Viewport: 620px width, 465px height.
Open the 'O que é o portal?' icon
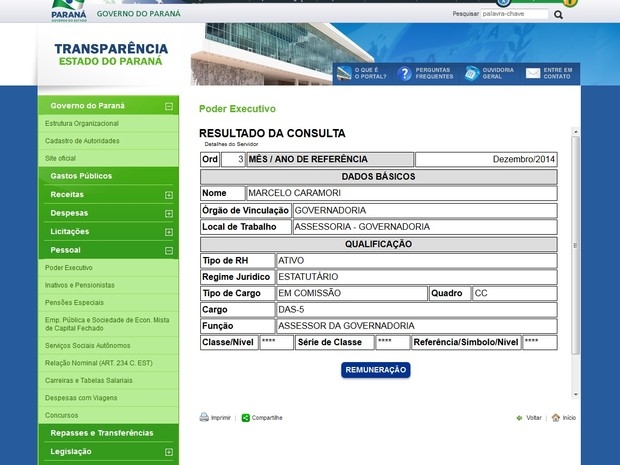point(344,73)
